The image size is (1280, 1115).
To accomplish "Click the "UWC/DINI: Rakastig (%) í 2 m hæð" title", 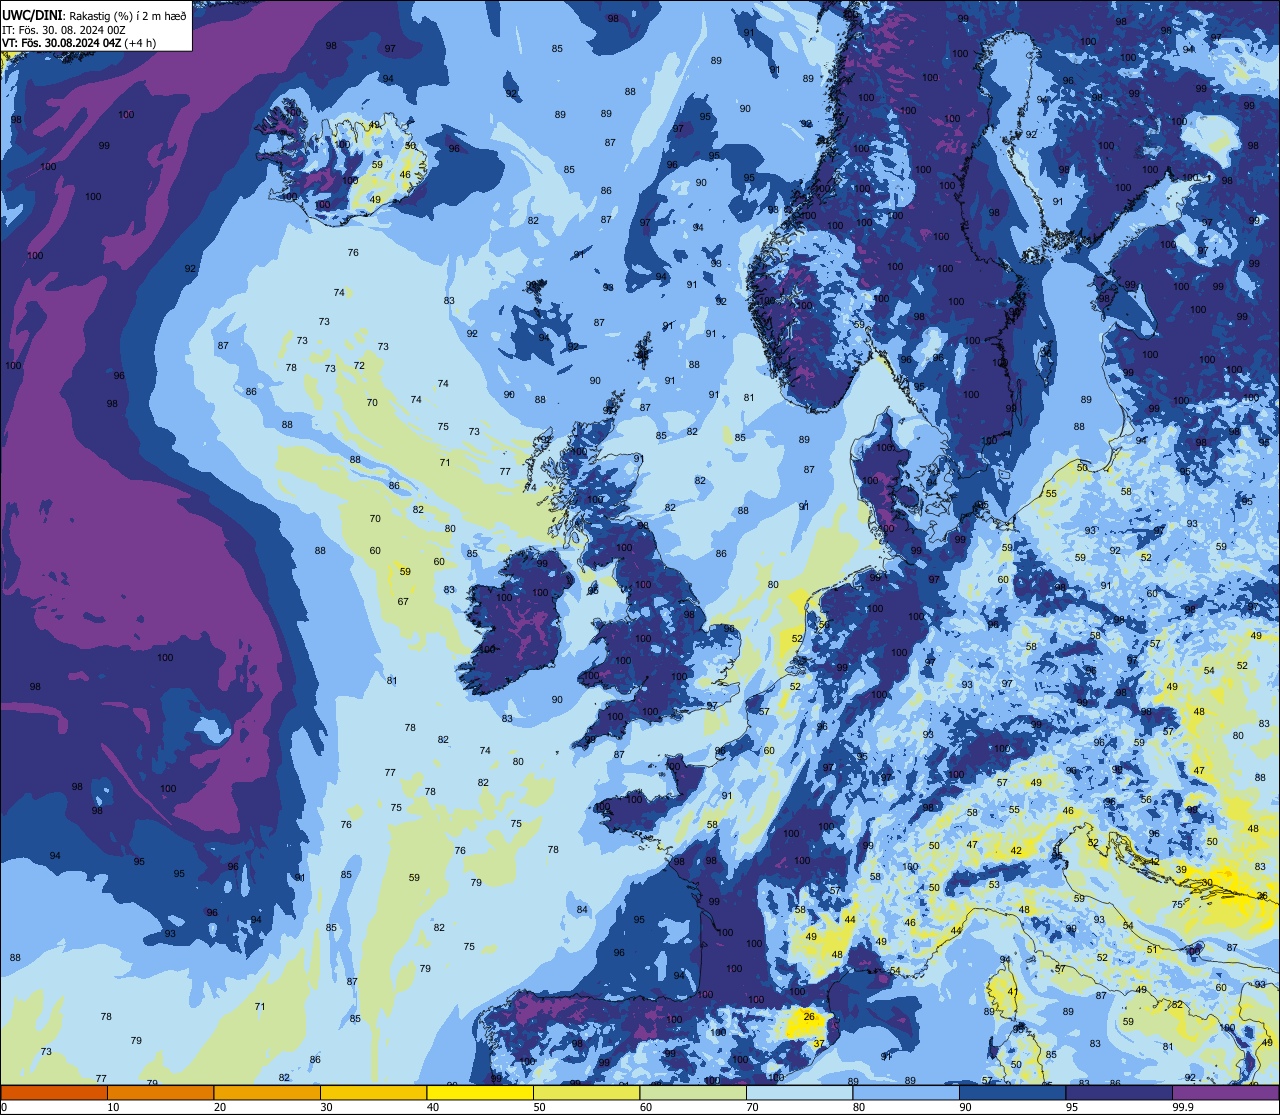I will (94, 14).
